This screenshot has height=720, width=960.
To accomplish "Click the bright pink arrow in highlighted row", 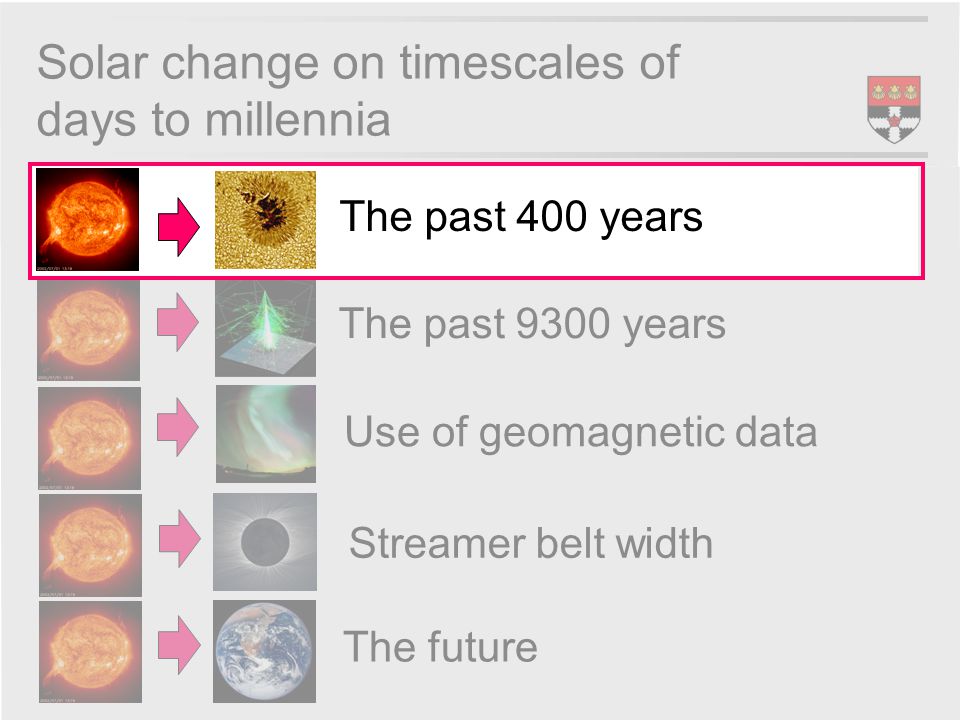I will (x=179, y=227).
